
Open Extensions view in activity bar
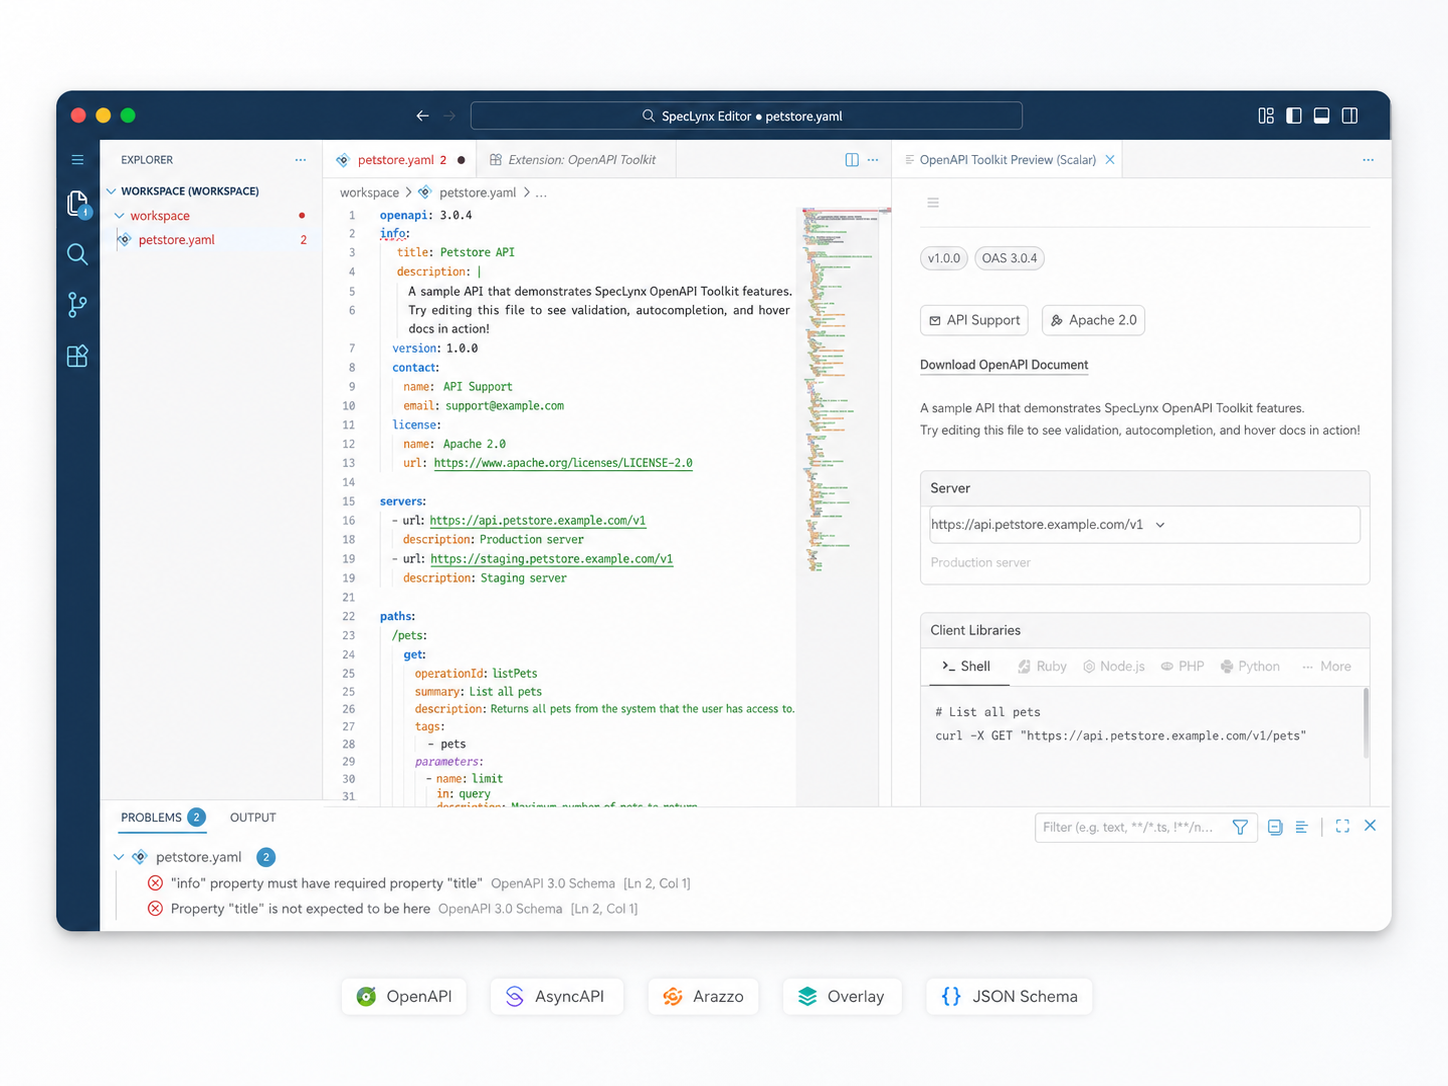[77, 356]
